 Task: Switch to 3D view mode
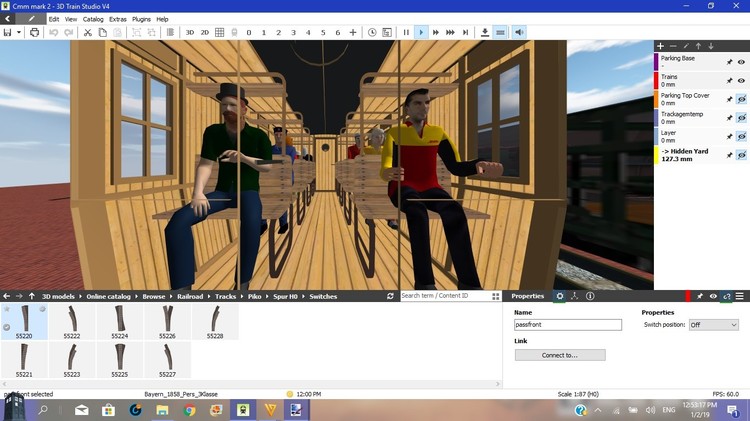[189, 32]
